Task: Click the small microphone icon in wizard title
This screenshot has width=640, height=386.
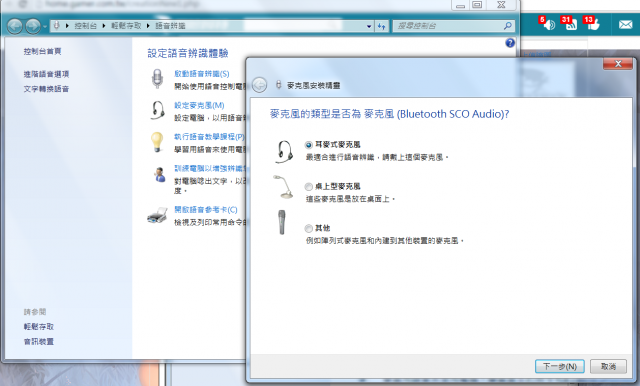Action: tap(279, 85)
